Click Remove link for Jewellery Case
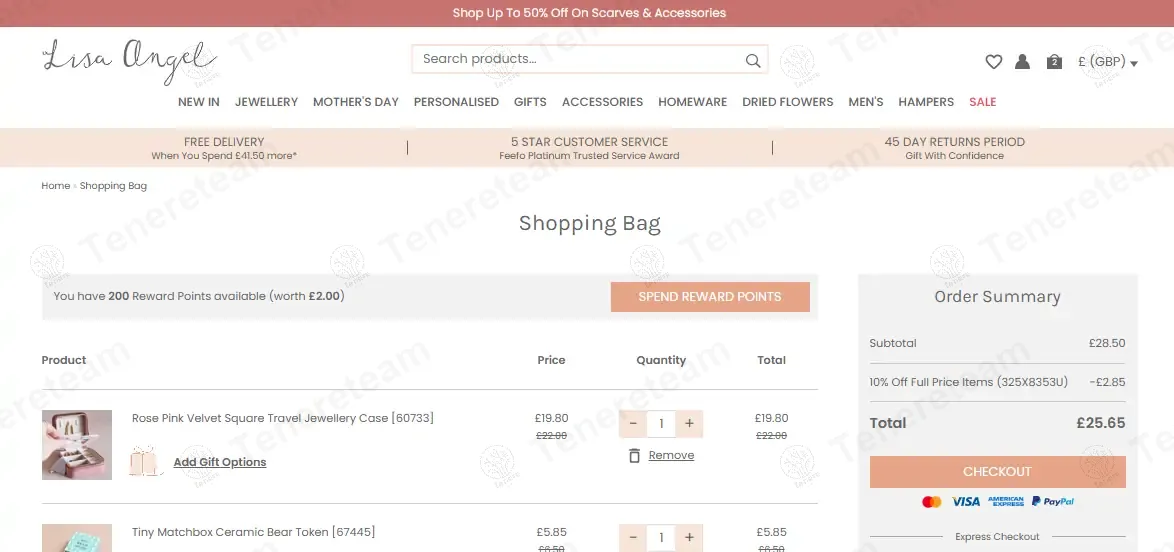The height and width of the screenshot is (552, 1174). 671,455
